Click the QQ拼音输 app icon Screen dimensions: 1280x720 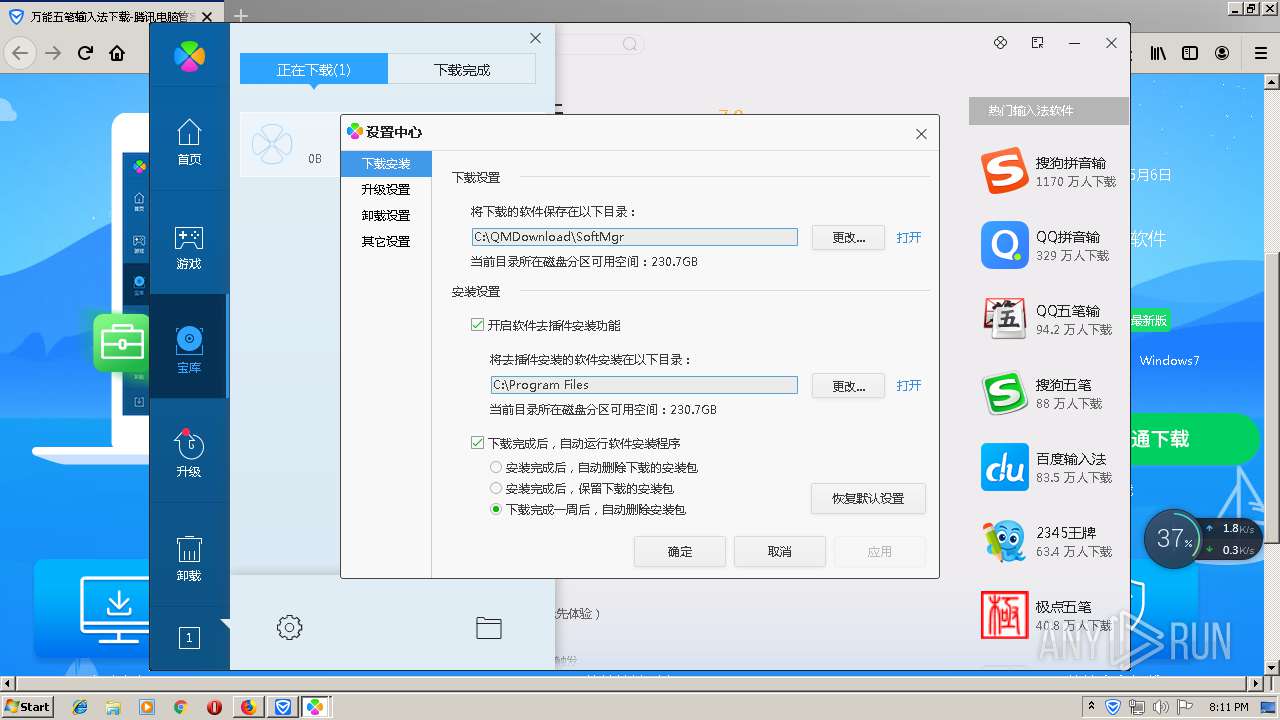pyautogui.click(x=1004, y=245)
